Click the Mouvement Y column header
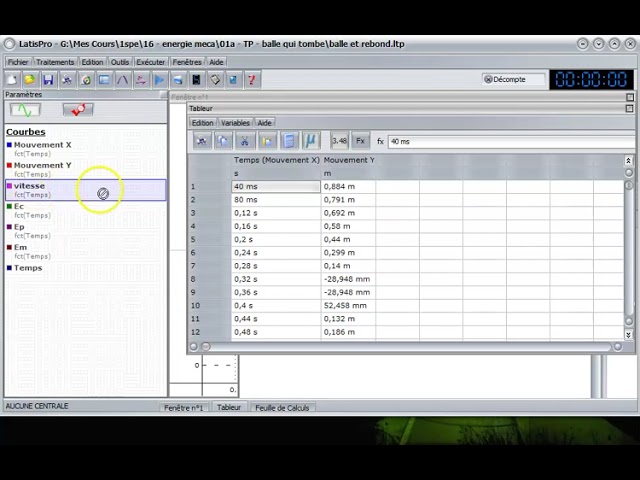This screenshot has height=480, width=640. (x=349, y=160)
